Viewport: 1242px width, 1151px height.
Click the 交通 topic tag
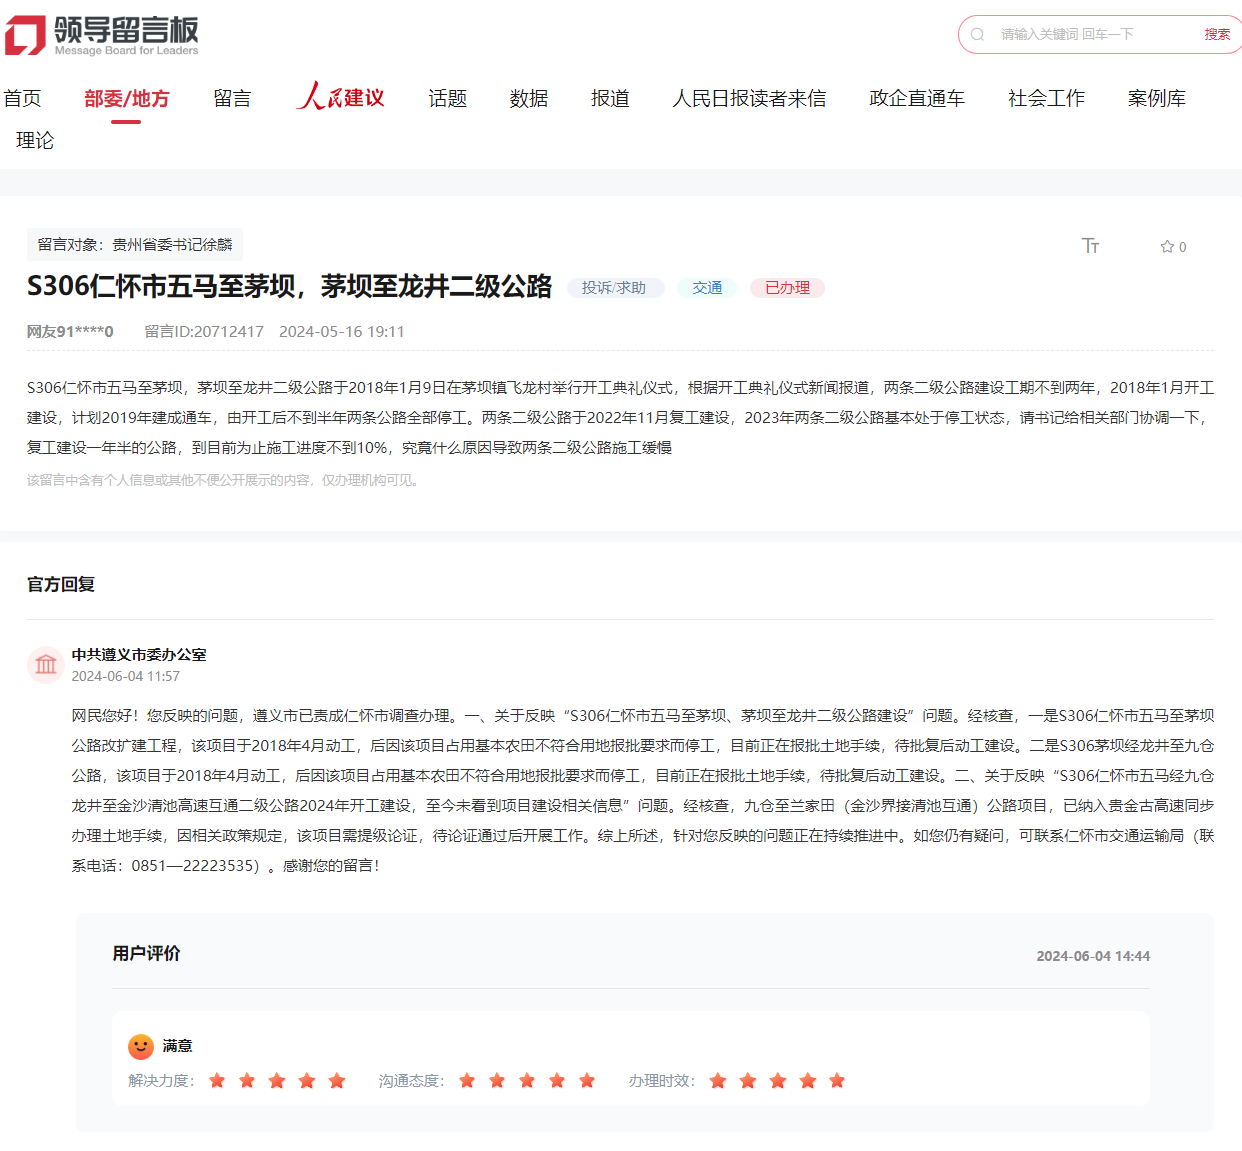coord(706,287)
